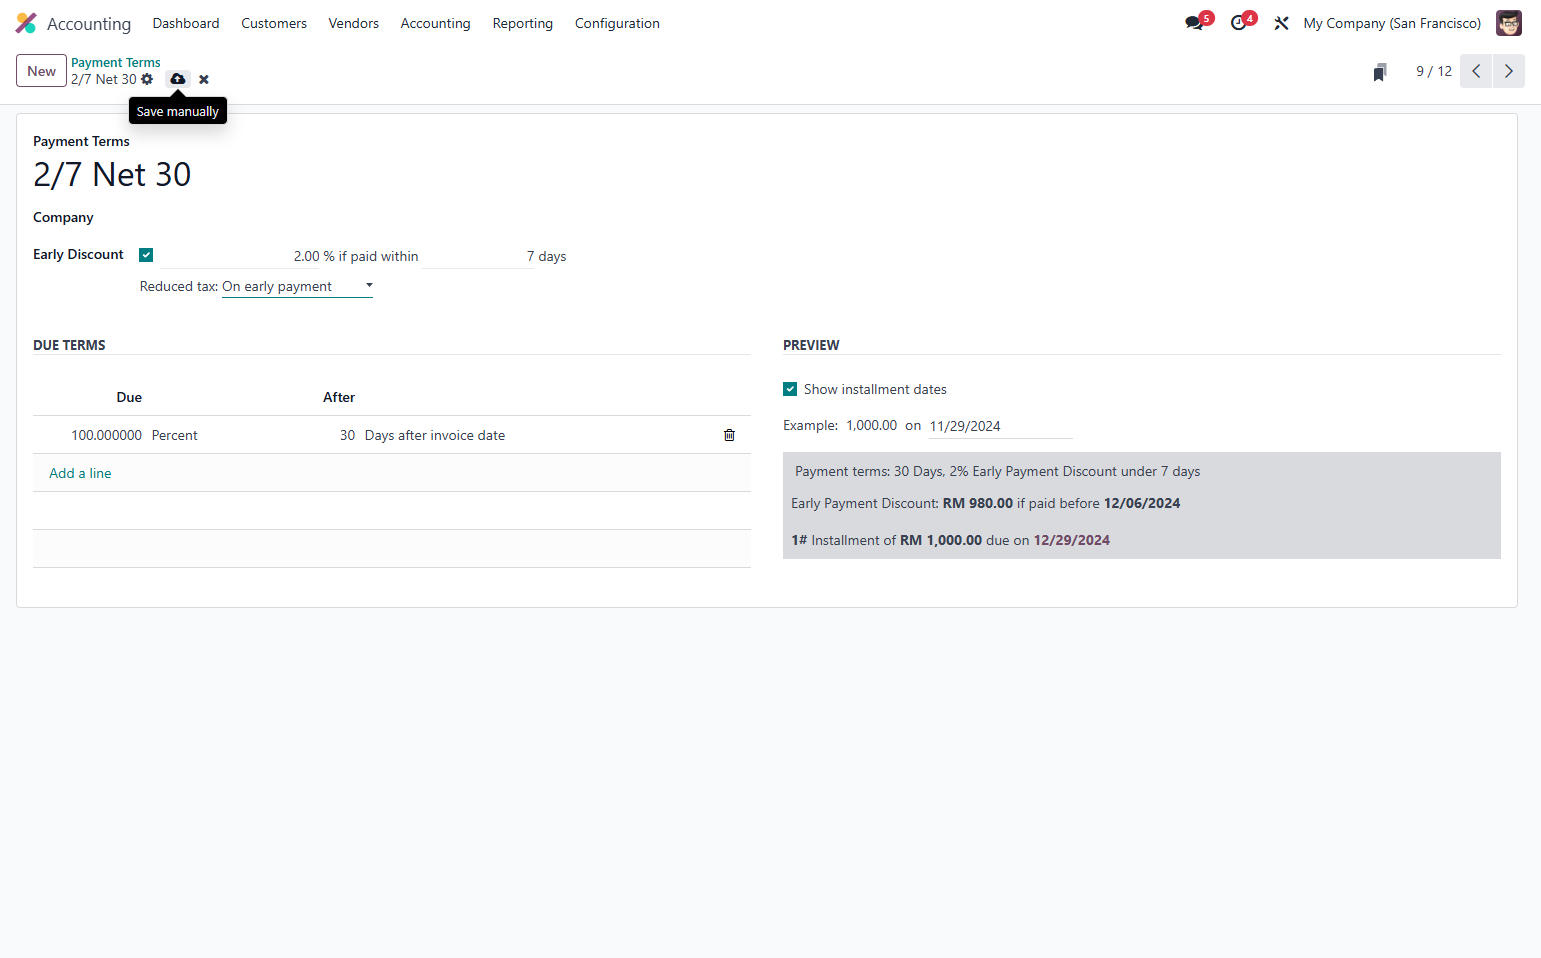1541x958 pixels.
Task: Click the bookmark icon near the pager
Action: [x=1380, y=72]
